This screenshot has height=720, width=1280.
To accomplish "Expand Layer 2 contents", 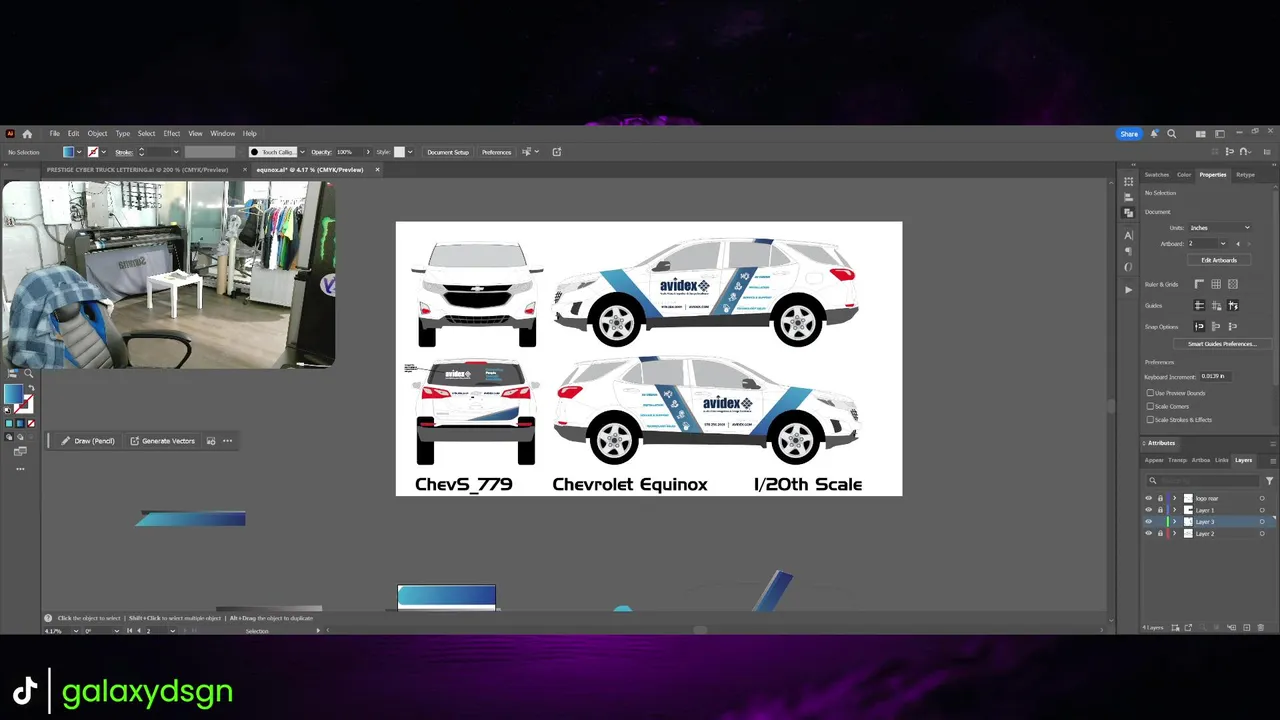I will 1175,534.
